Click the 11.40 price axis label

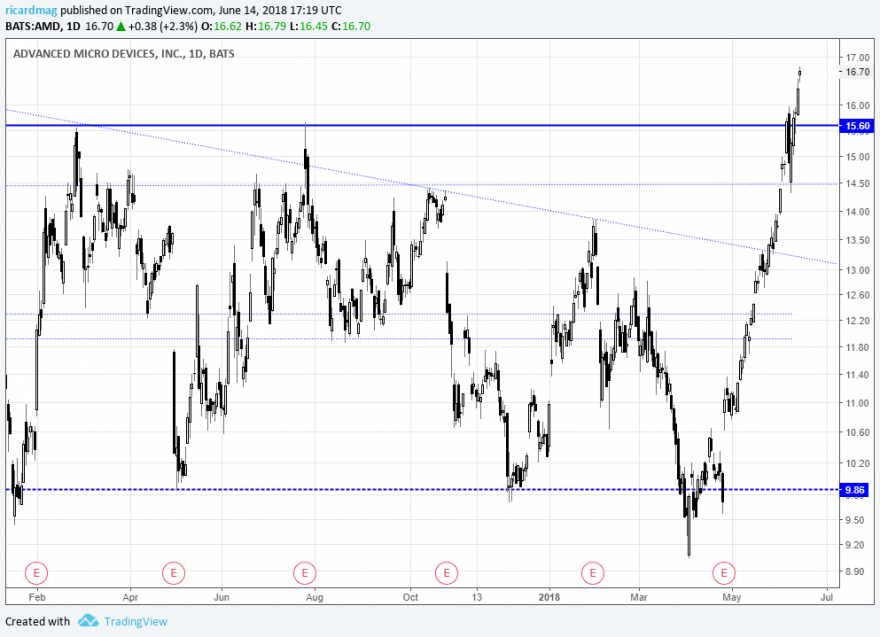[857, 375]
